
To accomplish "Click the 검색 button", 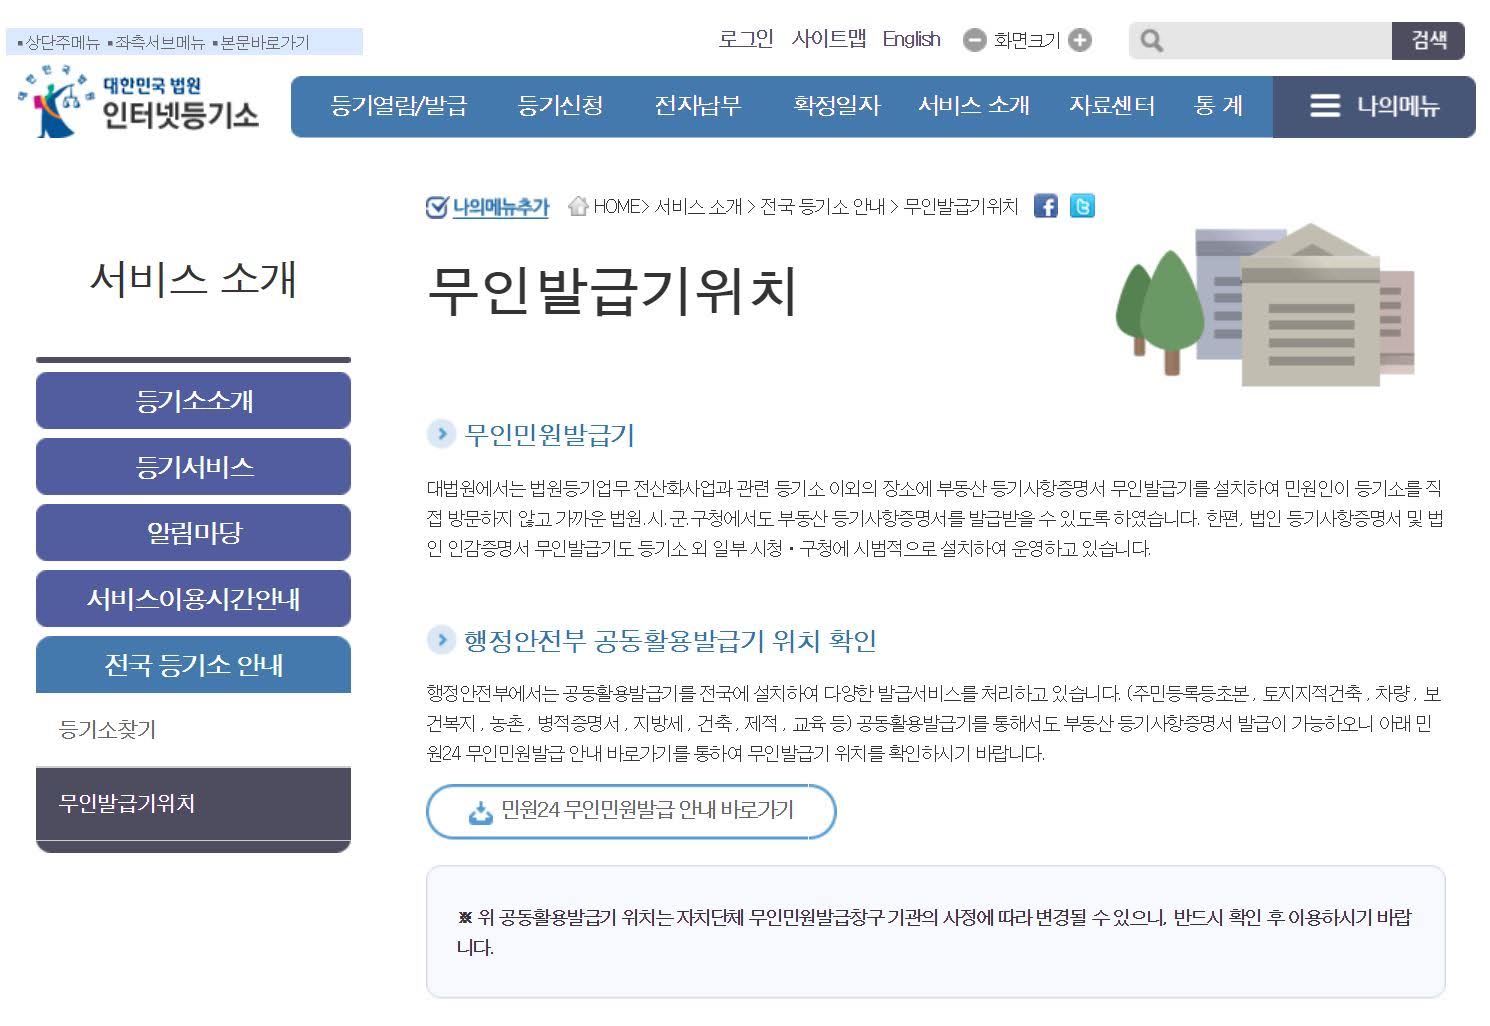I will (x=1428, y=41).
